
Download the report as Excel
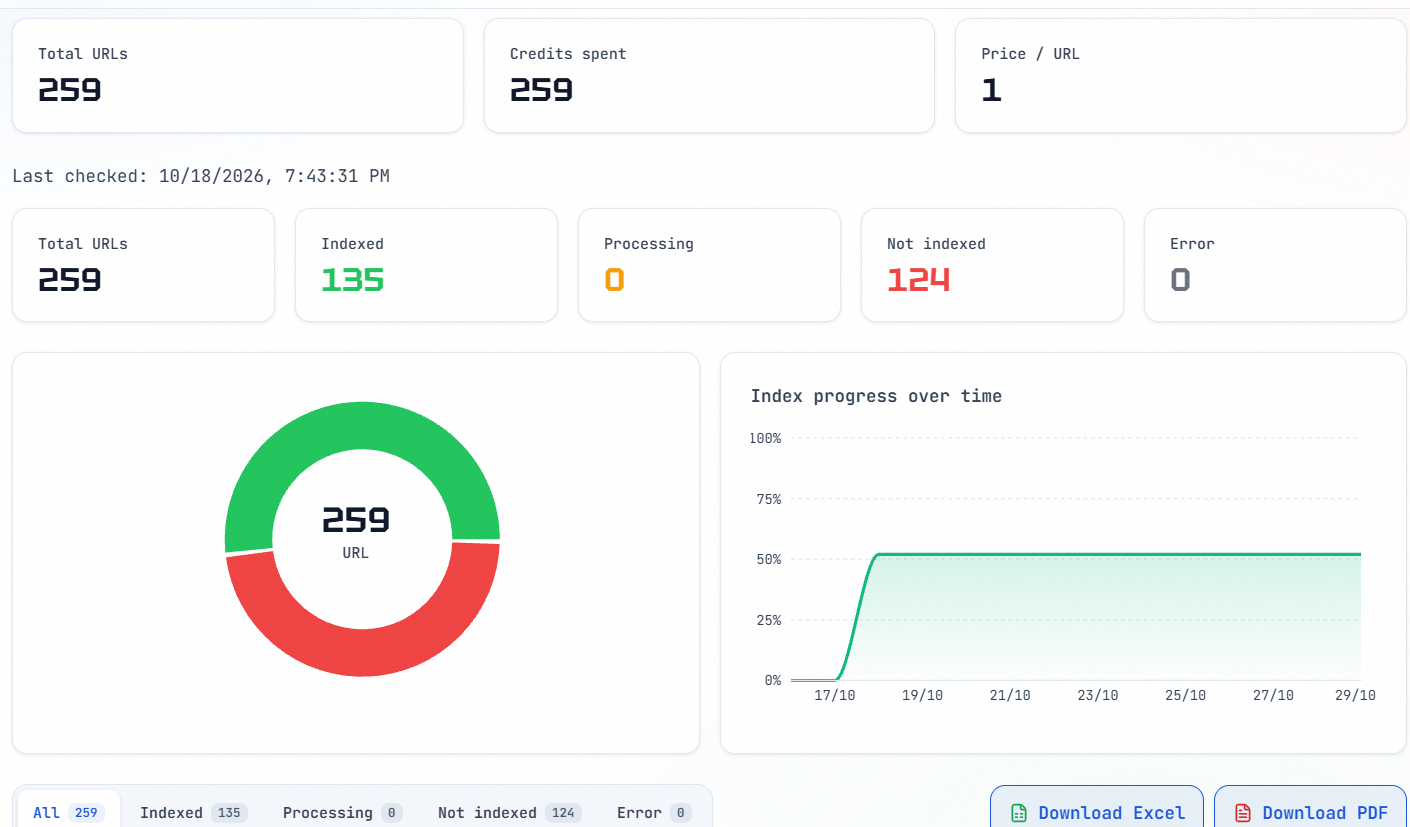click(1097, 808)
